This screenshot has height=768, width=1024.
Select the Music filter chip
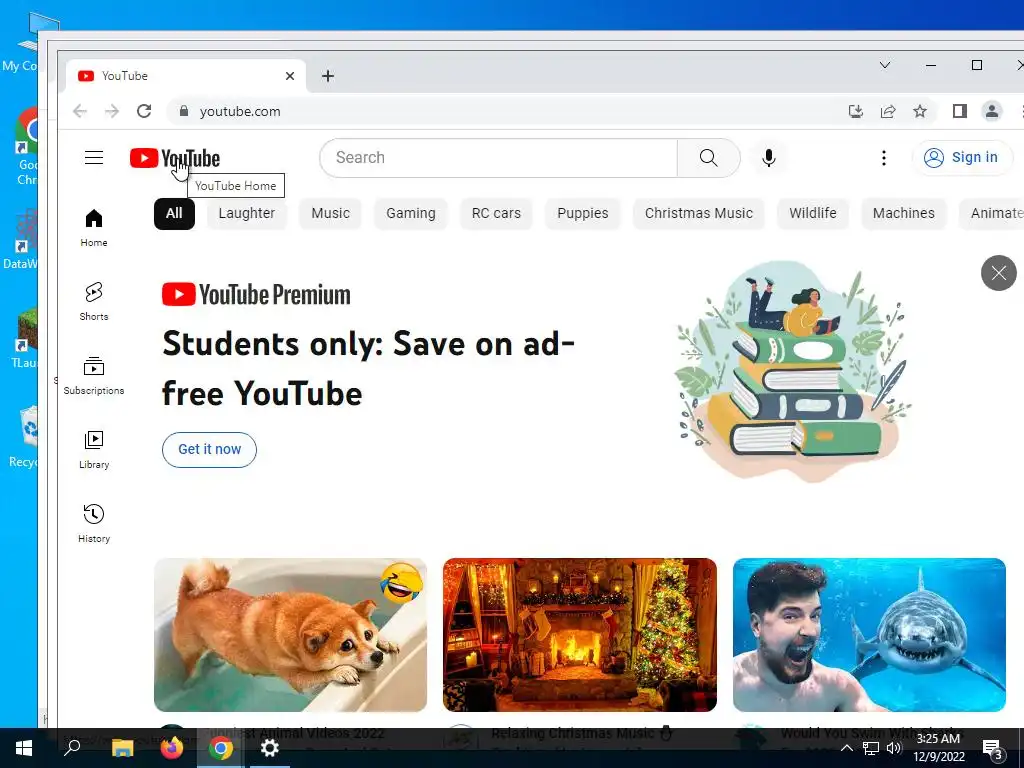330,214
